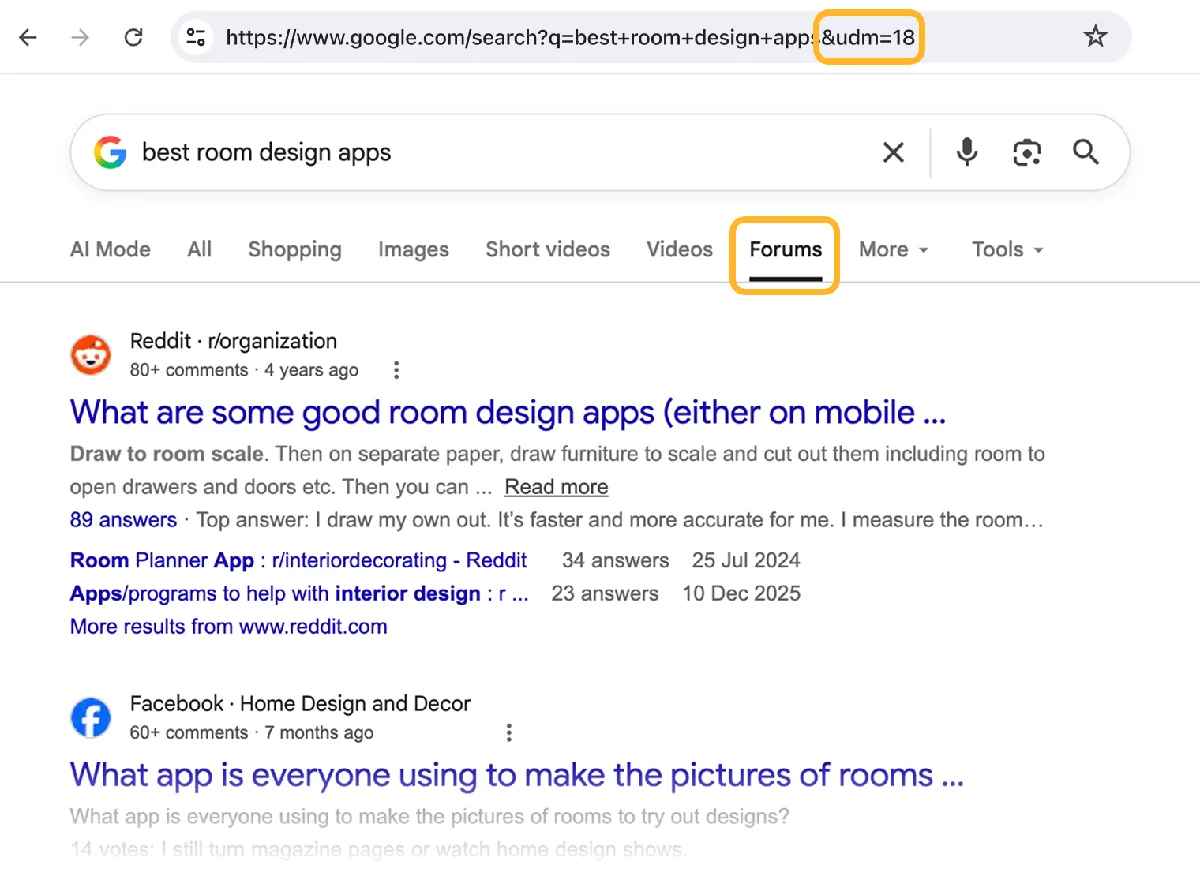Select the Forums tab
This screenshot has width=1200, height=876.
tap(786, 250)
